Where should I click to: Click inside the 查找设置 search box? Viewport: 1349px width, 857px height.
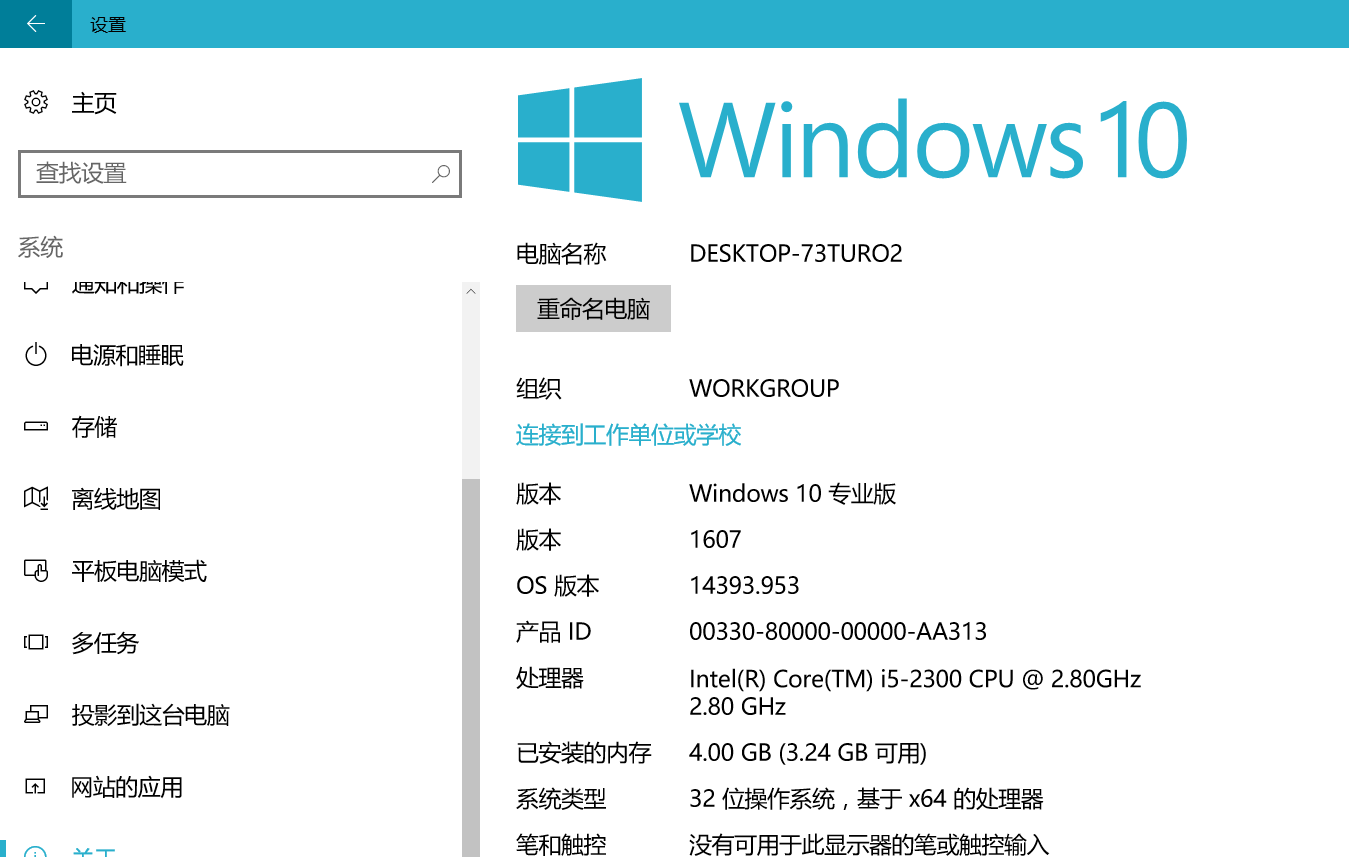pos(200,174)
